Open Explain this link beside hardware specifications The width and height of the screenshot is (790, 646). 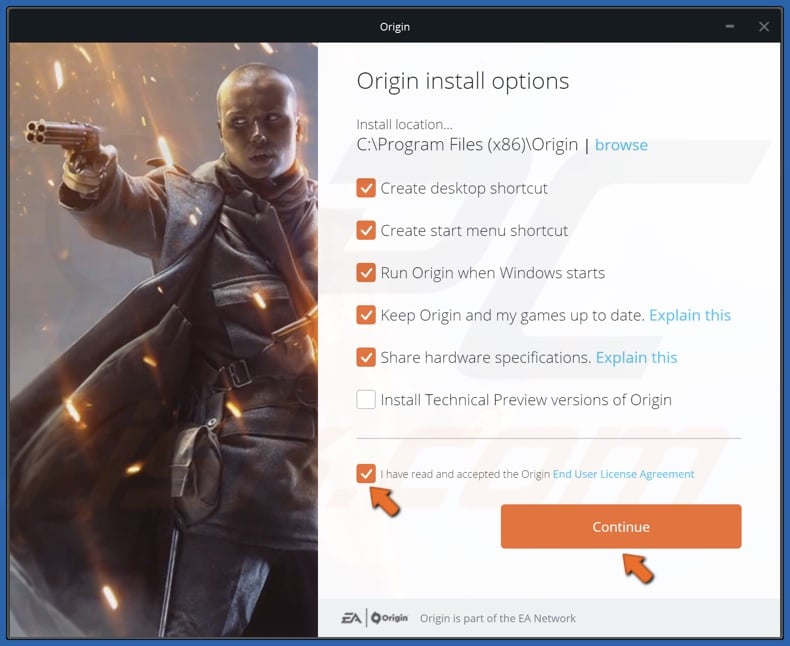(x=636, y=357)
